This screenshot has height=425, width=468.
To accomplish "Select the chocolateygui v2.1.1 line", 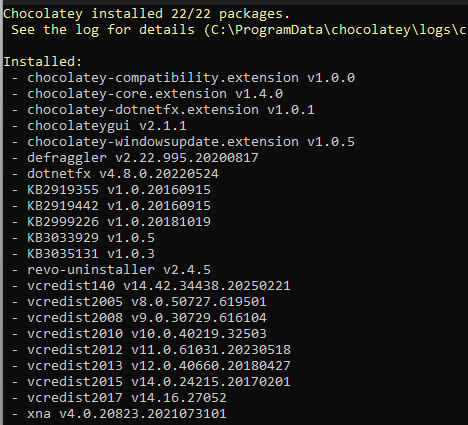I will coord(99,126).
